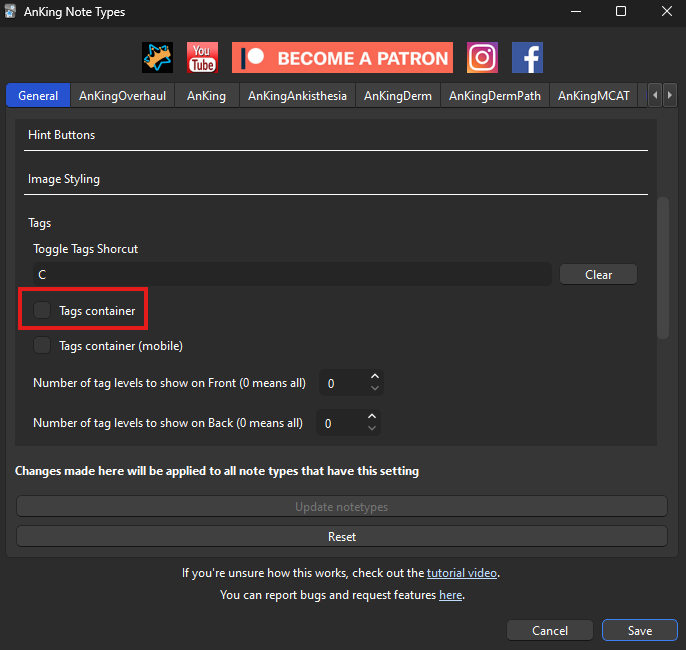The image size is (686, 650).
Task: Increase tag levels shown on Front
Action: pos(375,377)
